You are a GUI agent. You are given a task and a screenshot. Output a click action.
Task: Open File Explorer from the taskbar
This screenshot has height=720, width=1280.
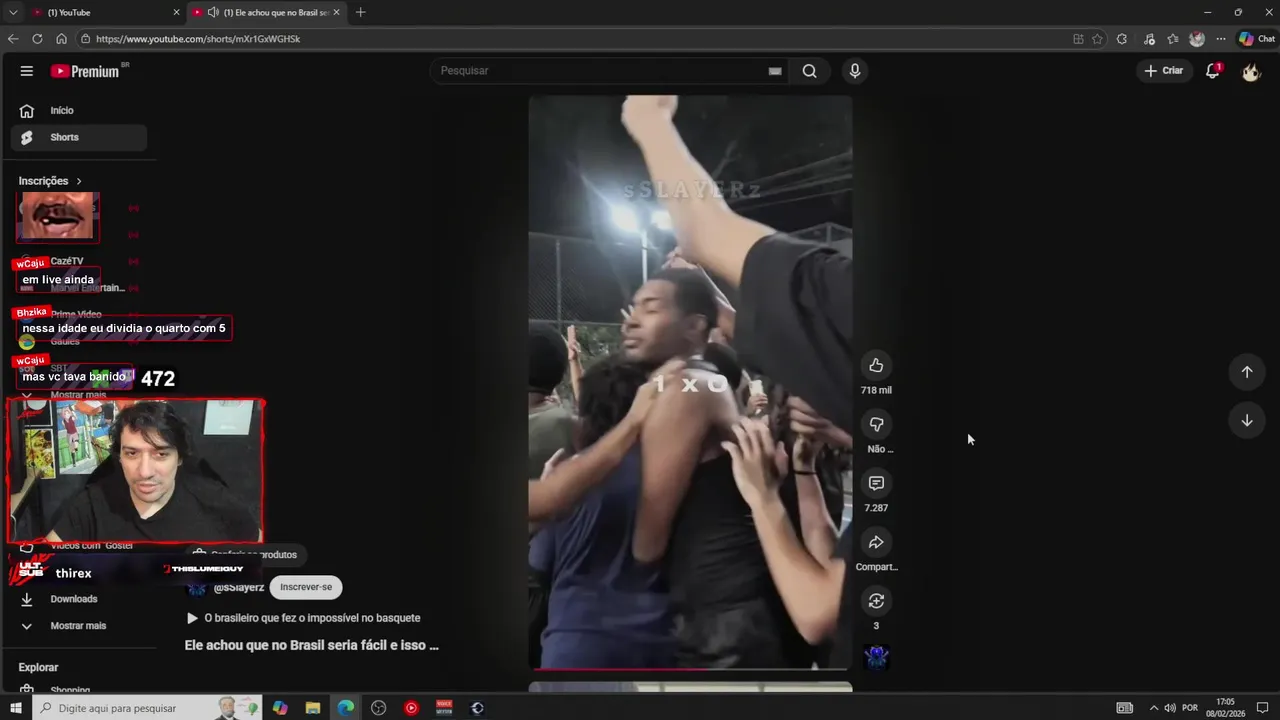[x=313, y=708]
